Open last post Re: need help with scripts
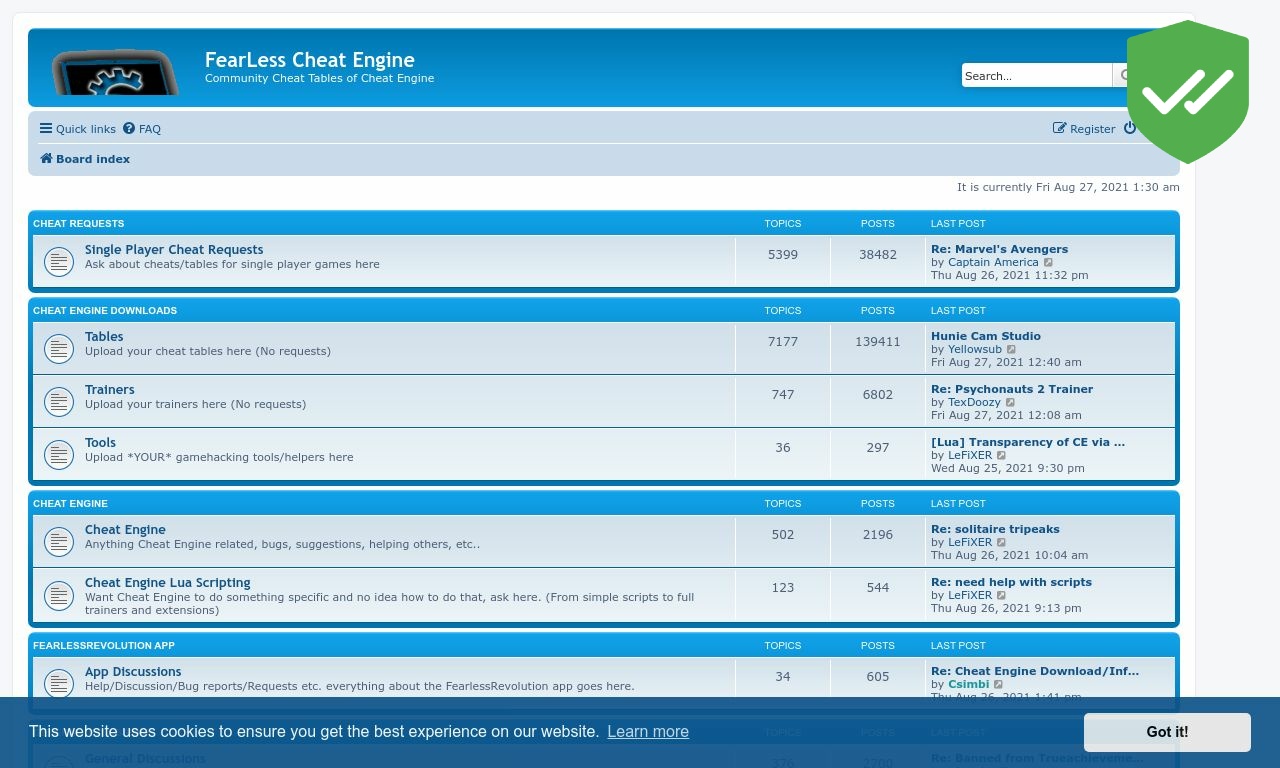The image size is (1280, 768). [x=1011, y=582]
